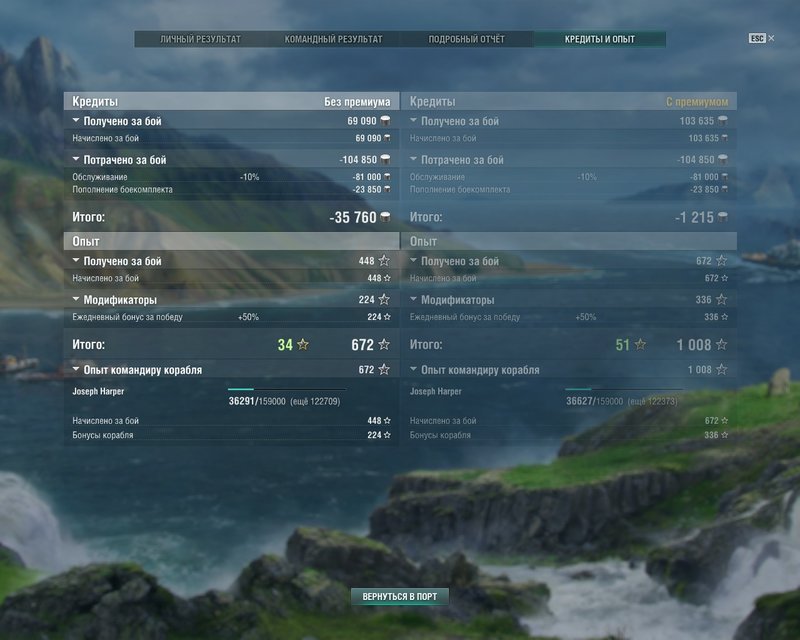800x640 pixels.
Task: Open Командный результат tab
Action: pos(333,39)
